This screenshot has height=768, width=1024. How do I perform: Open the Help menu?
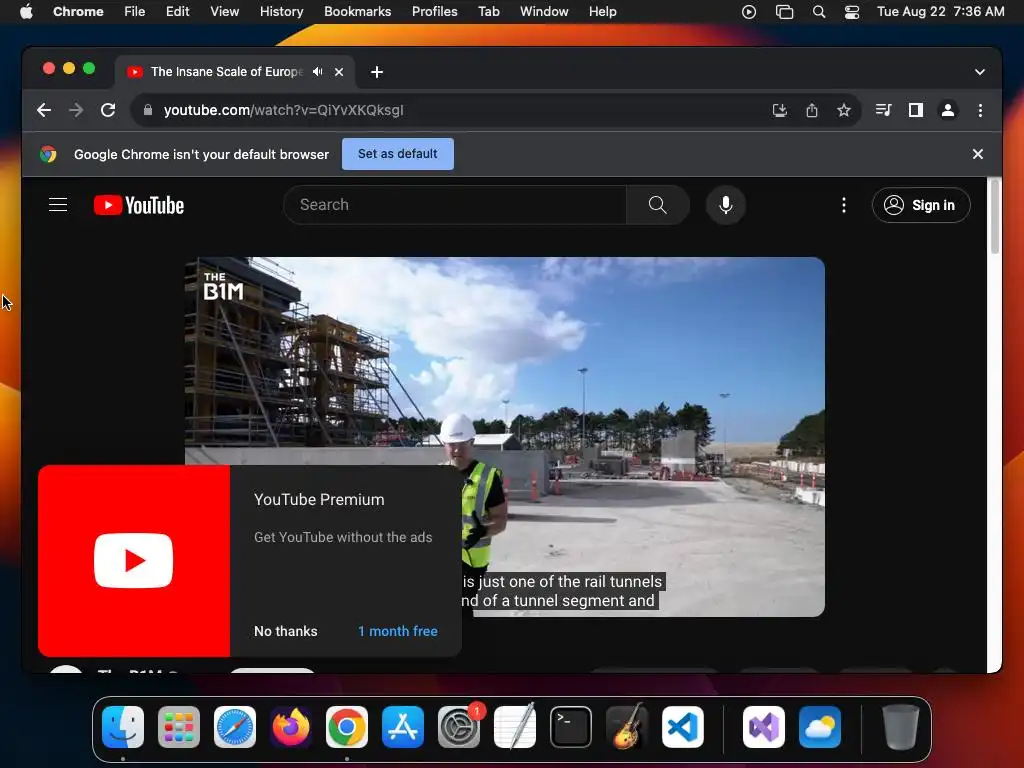point(602,12)
